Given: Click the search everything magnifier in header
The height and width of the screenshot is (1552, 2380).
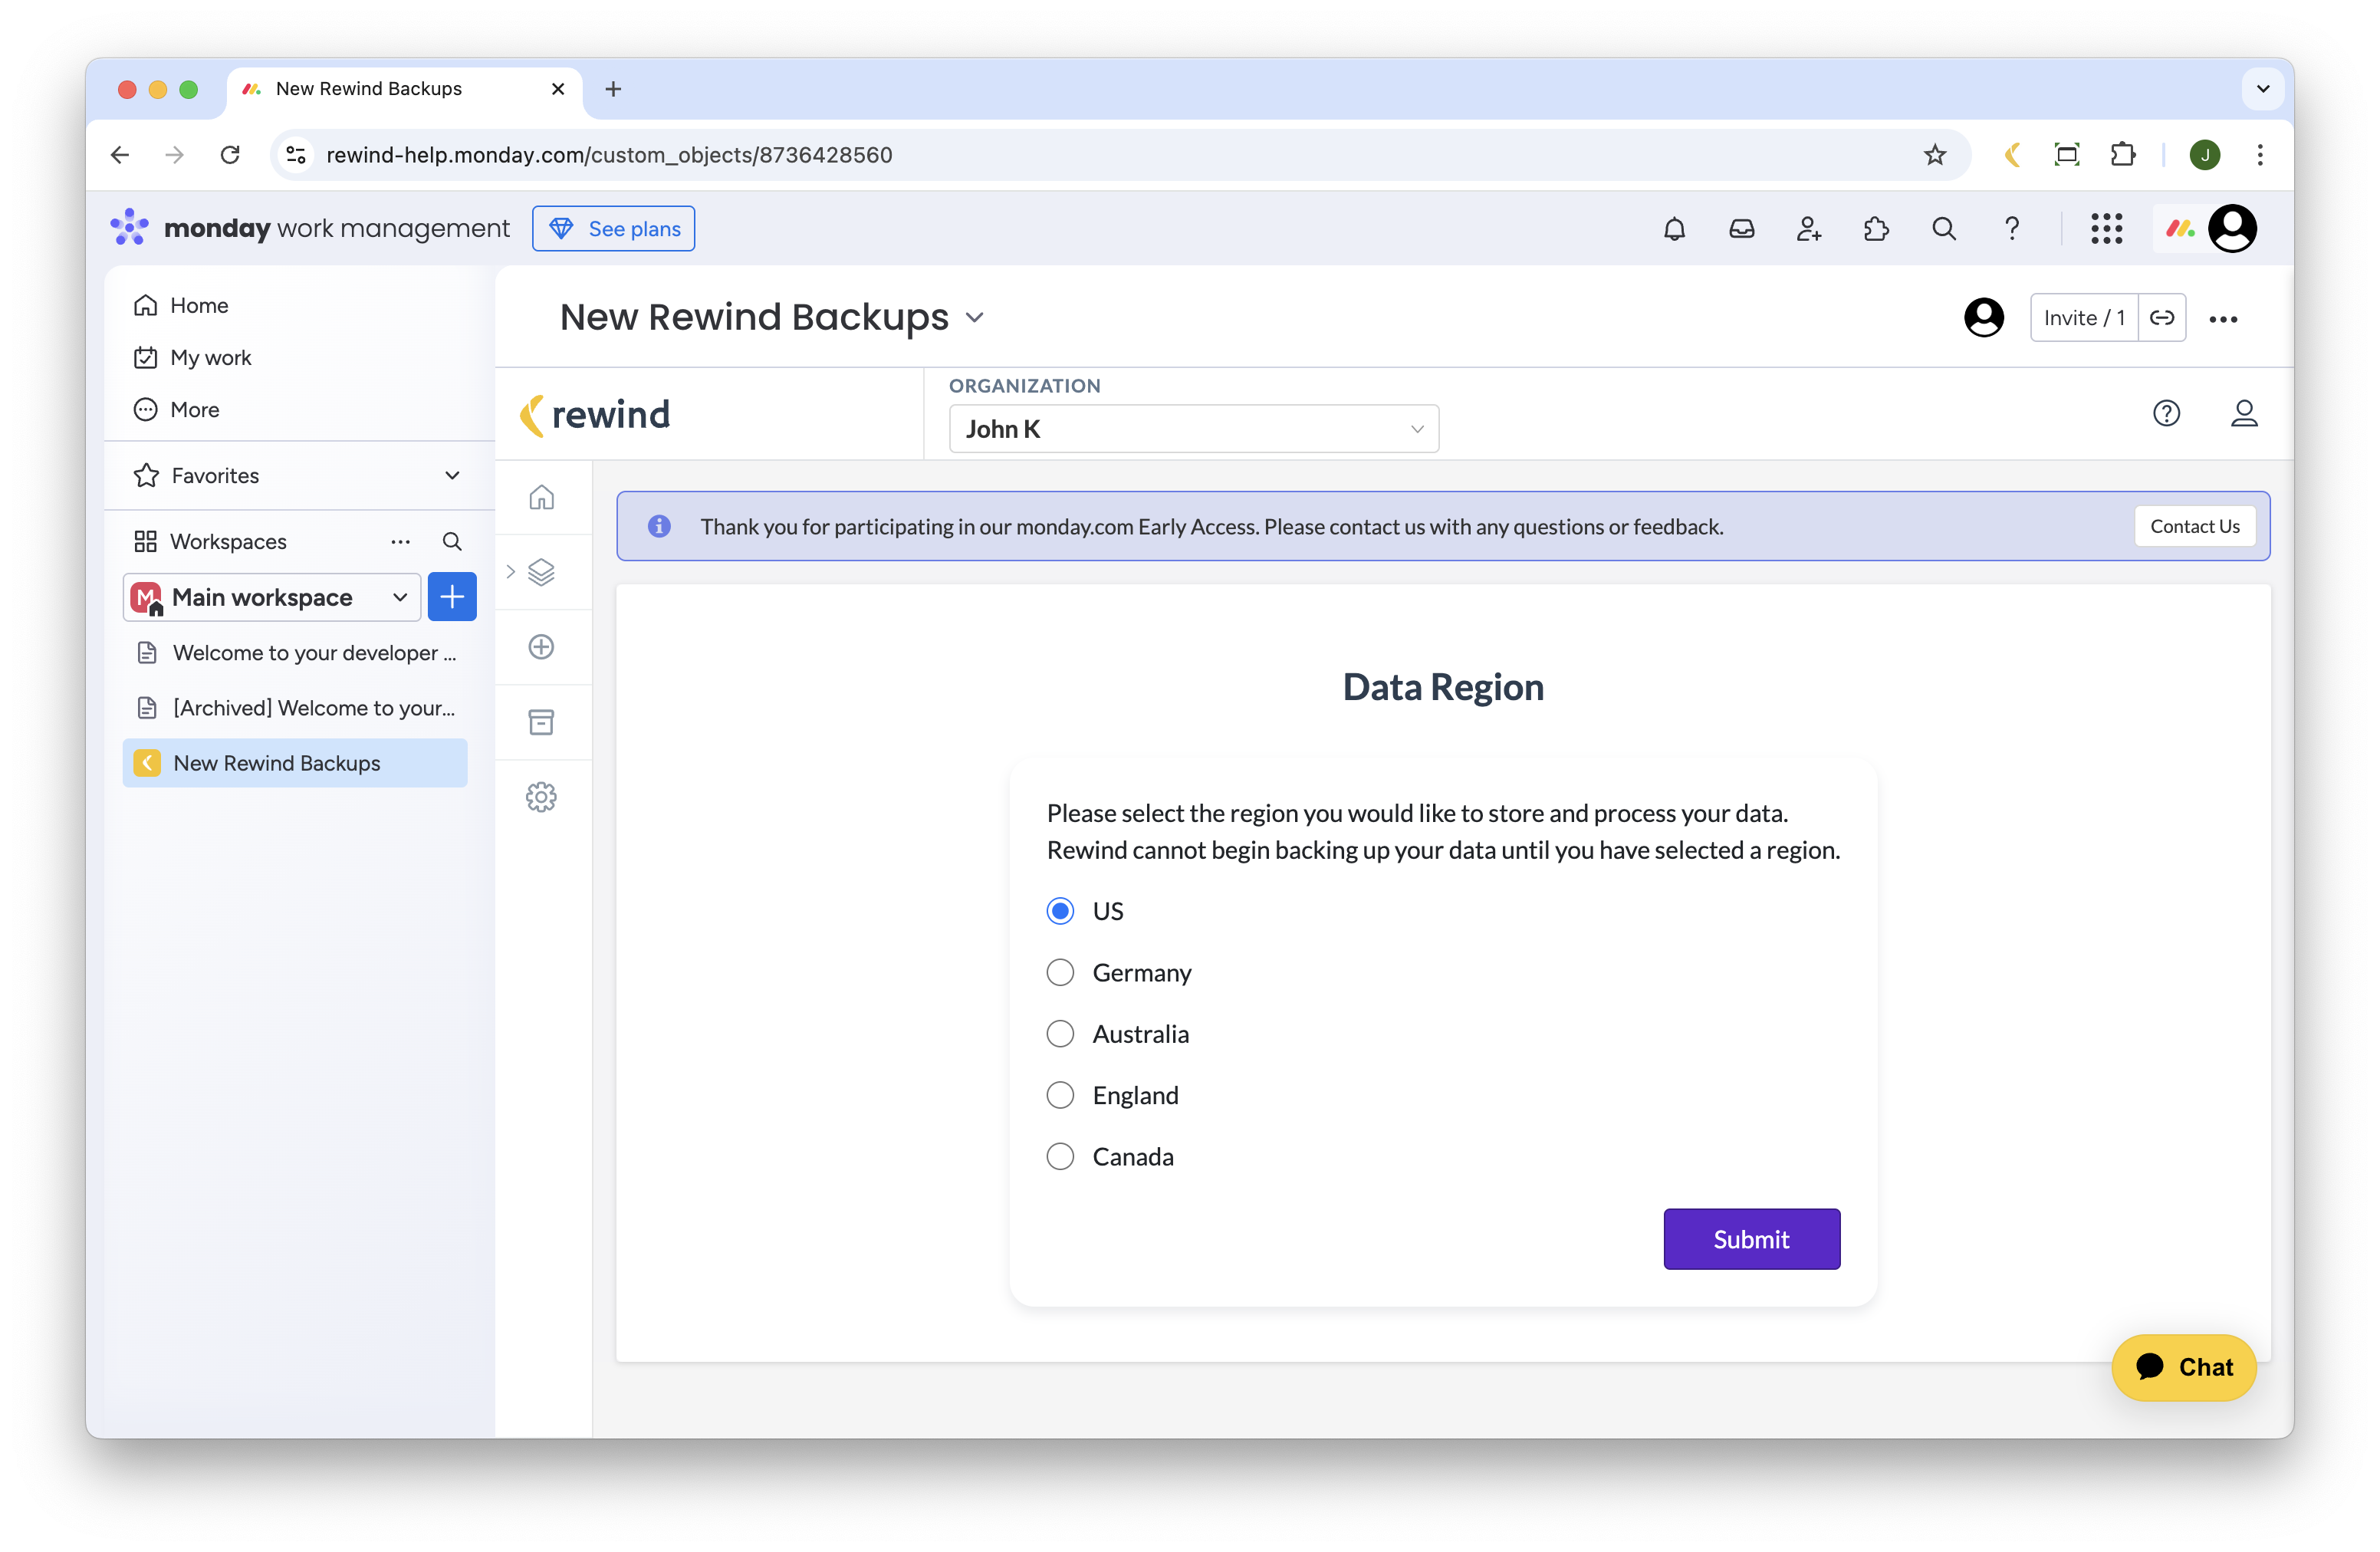Looking at the screenshot, I should pos(1943,229).
